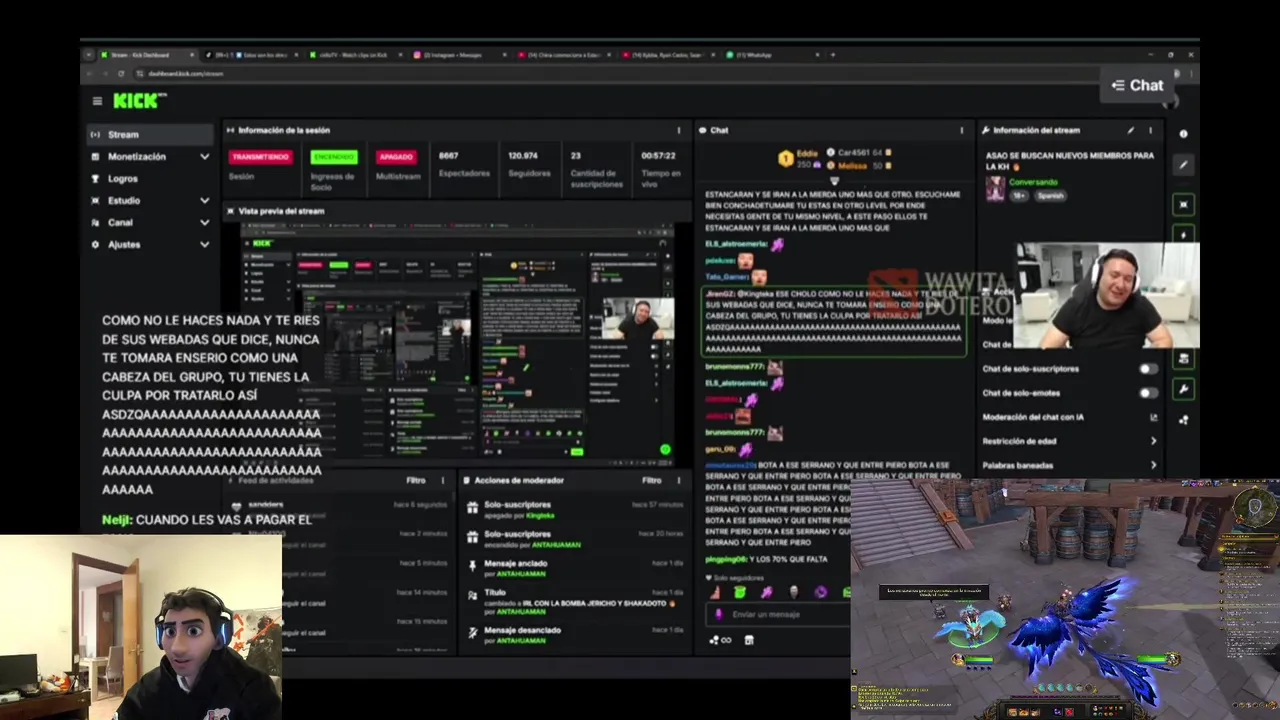Open Acciones de moderador three-dot menu
Image resolution: width=1280 pixels, height=720 pixels.
tap(679, 481)
